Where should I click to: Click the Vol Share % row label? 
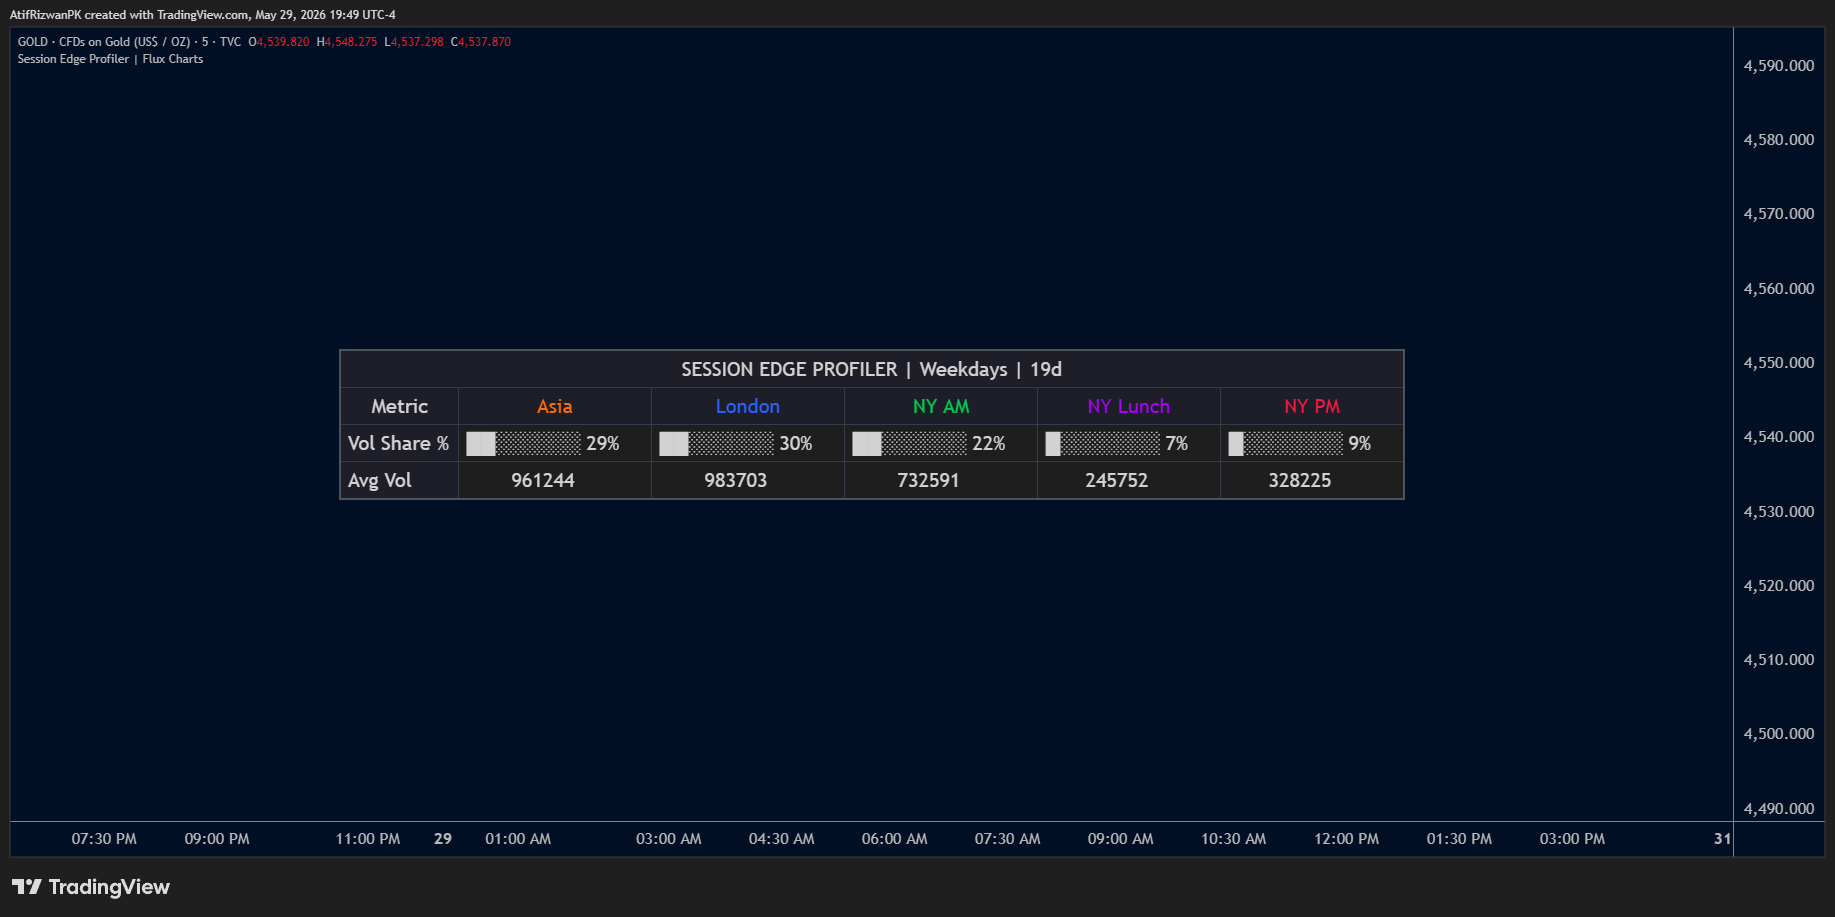(398, 443)
